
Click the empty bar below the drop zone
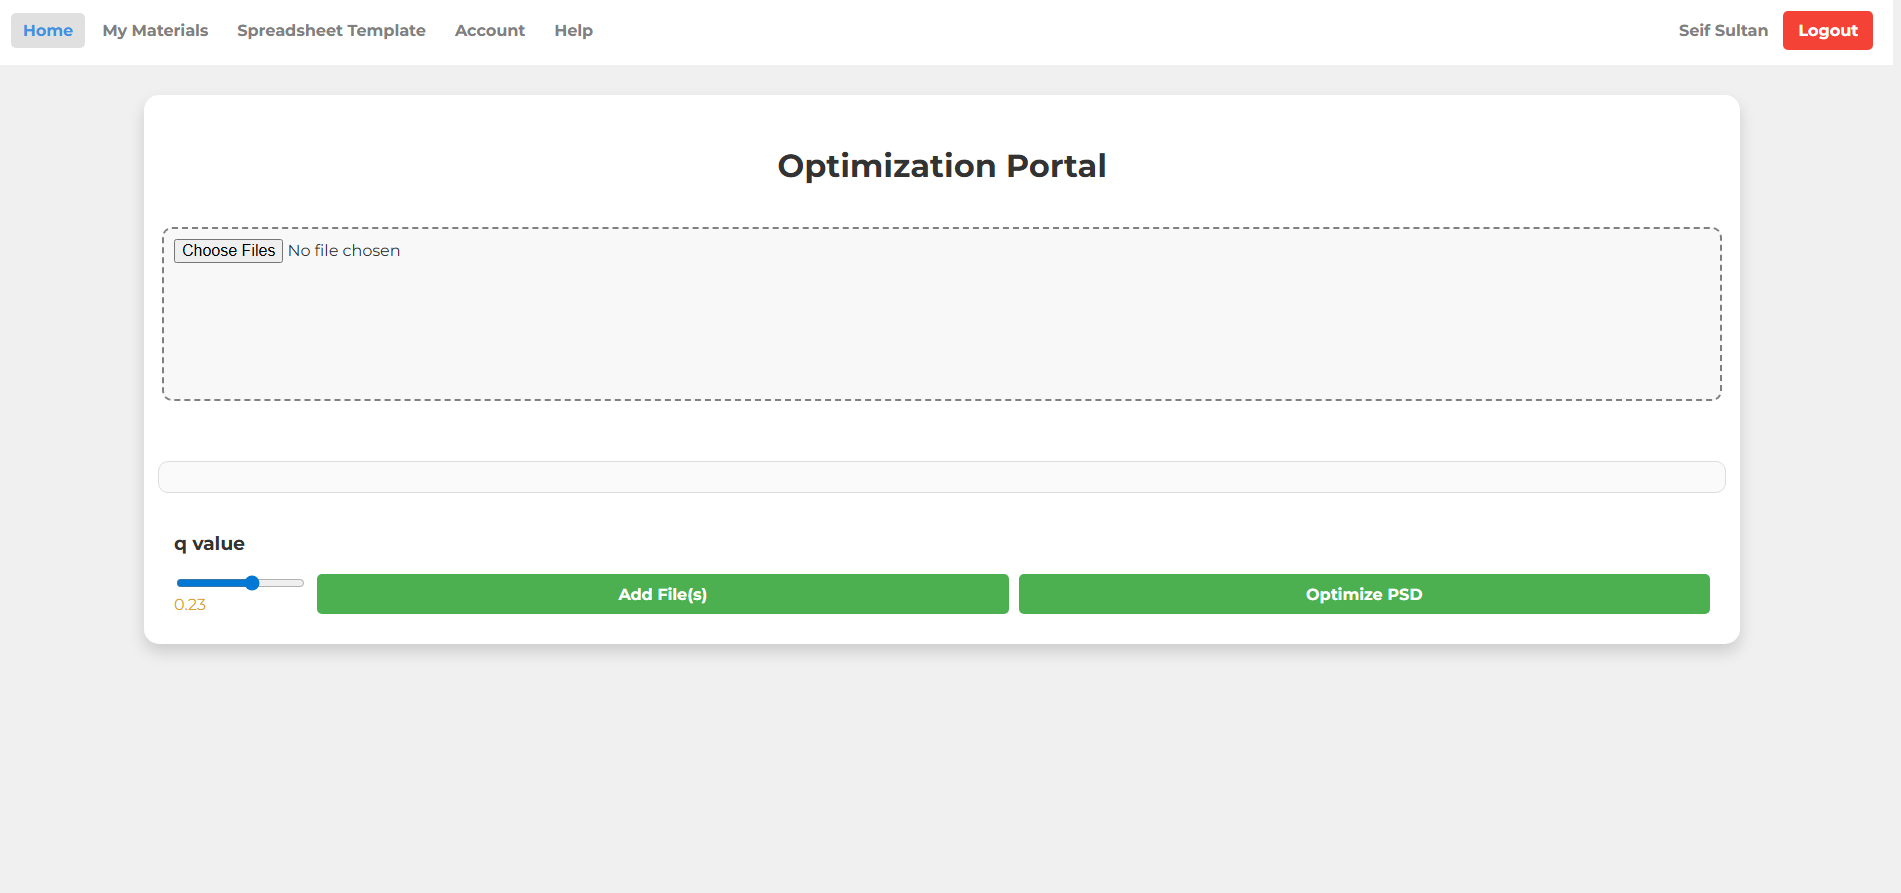pyautogui.click(x=940, y=477)
